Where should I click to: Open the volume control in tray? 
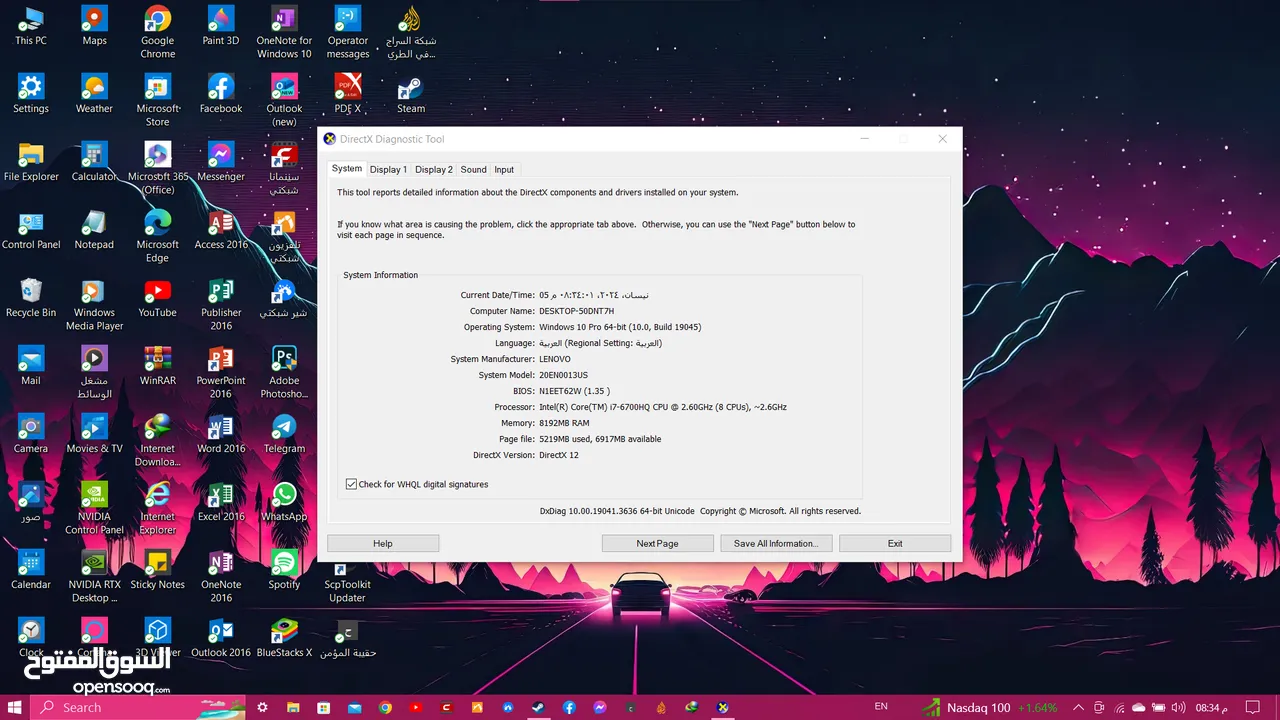pyautogui.click(x=1179, y=707)
